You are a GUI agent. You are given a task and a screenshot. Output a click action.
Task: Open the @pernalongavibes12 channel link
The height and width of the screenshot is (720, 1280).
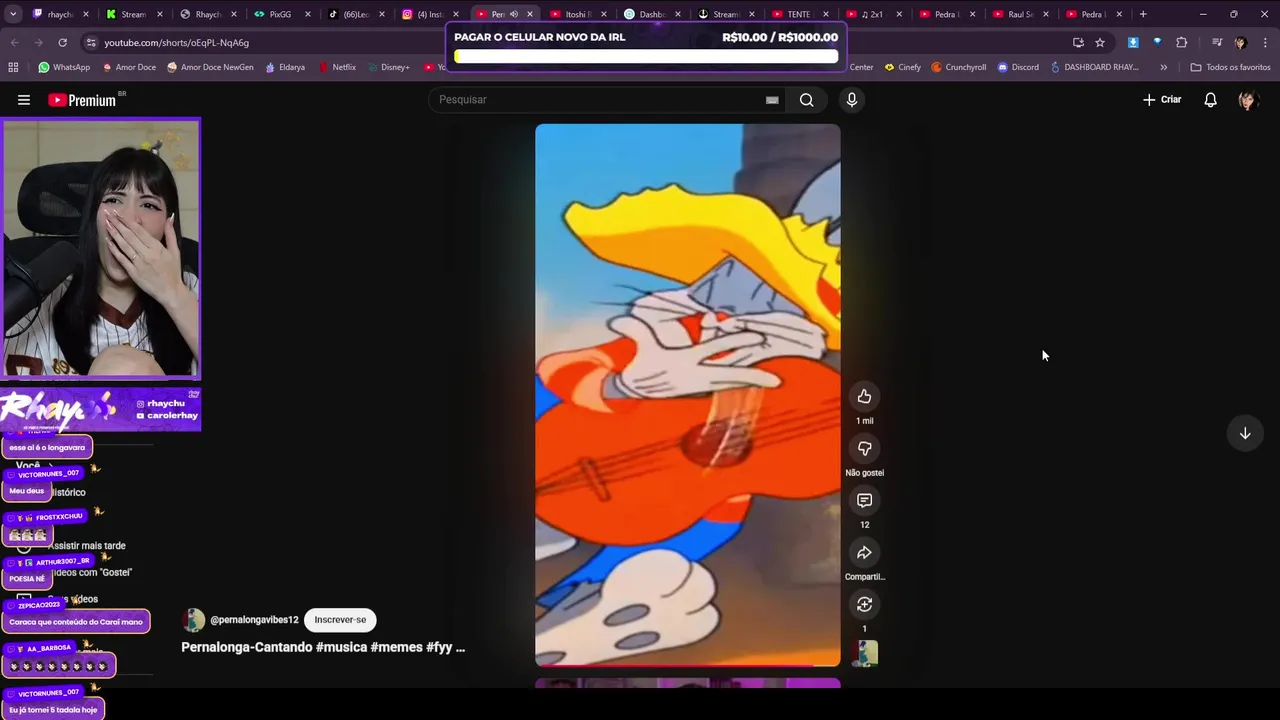[254, 620]
